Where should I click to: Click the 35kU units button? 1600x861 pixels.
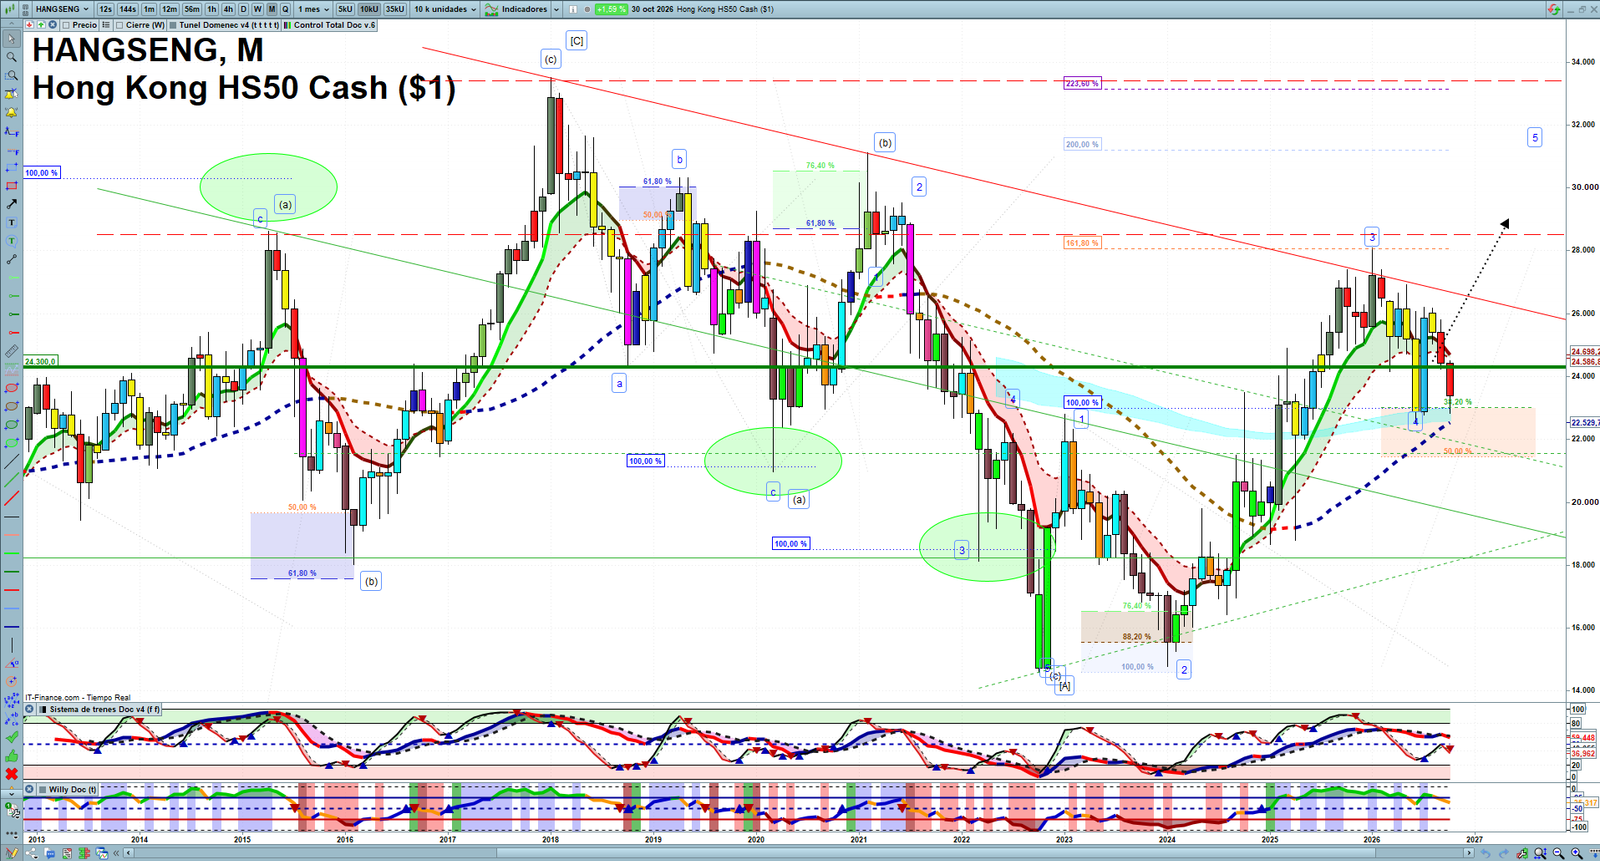tap(394, 9)
